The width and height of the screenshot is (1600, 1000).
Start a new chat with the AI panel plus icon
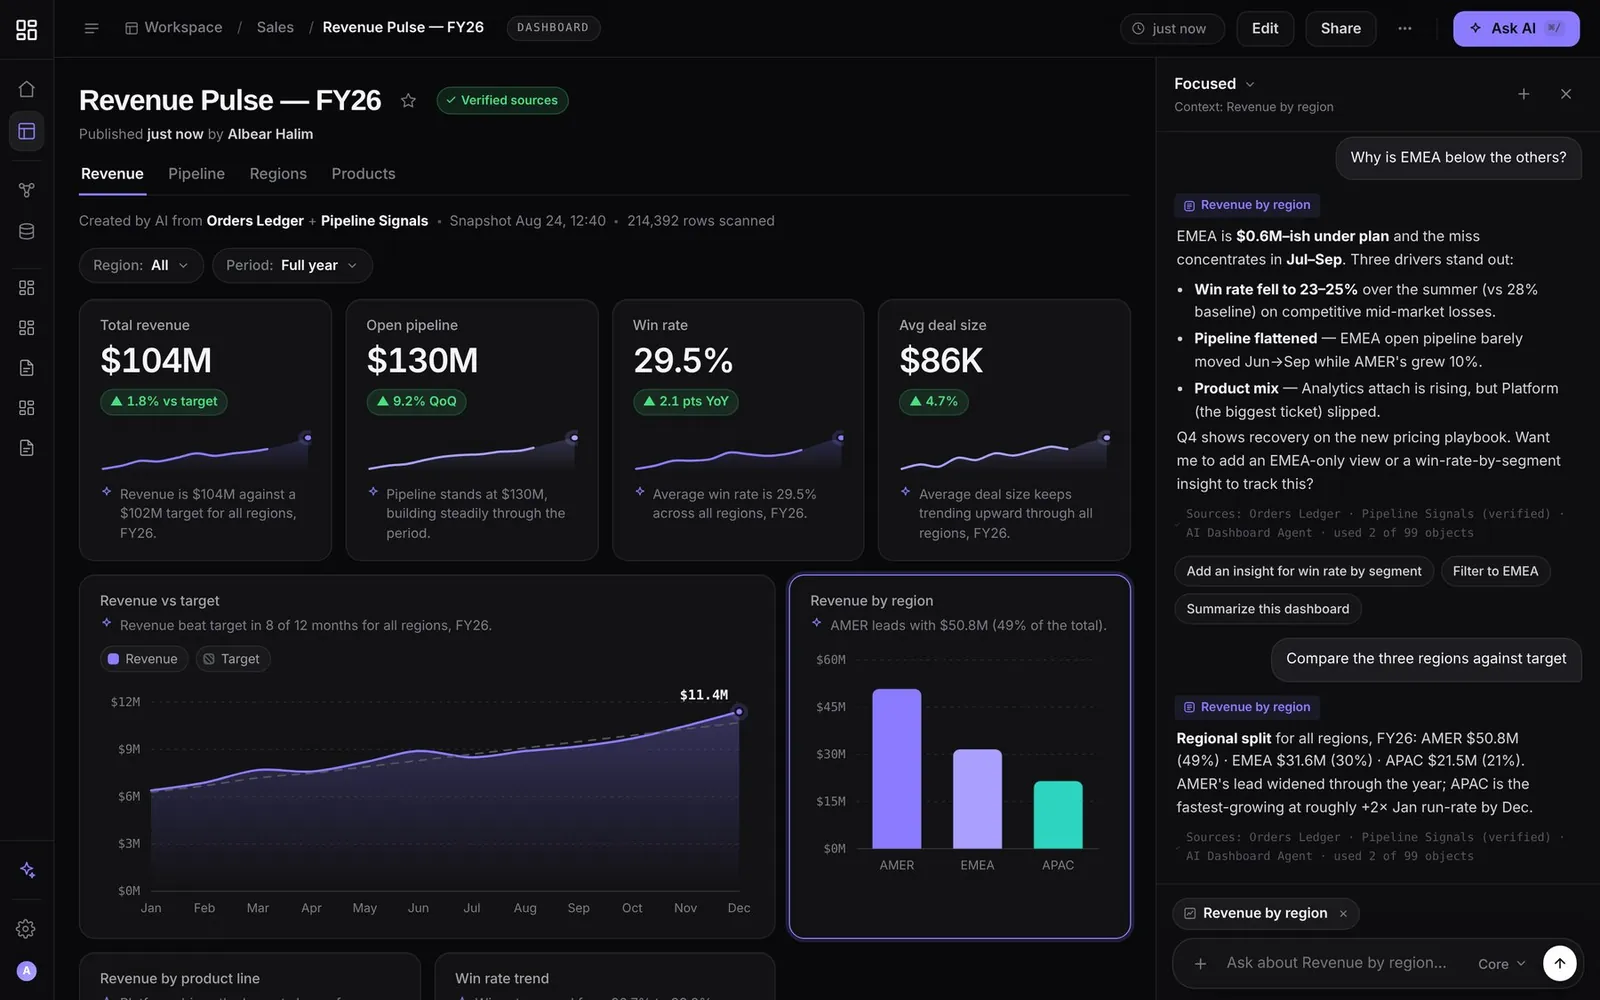pos(1524,94)
